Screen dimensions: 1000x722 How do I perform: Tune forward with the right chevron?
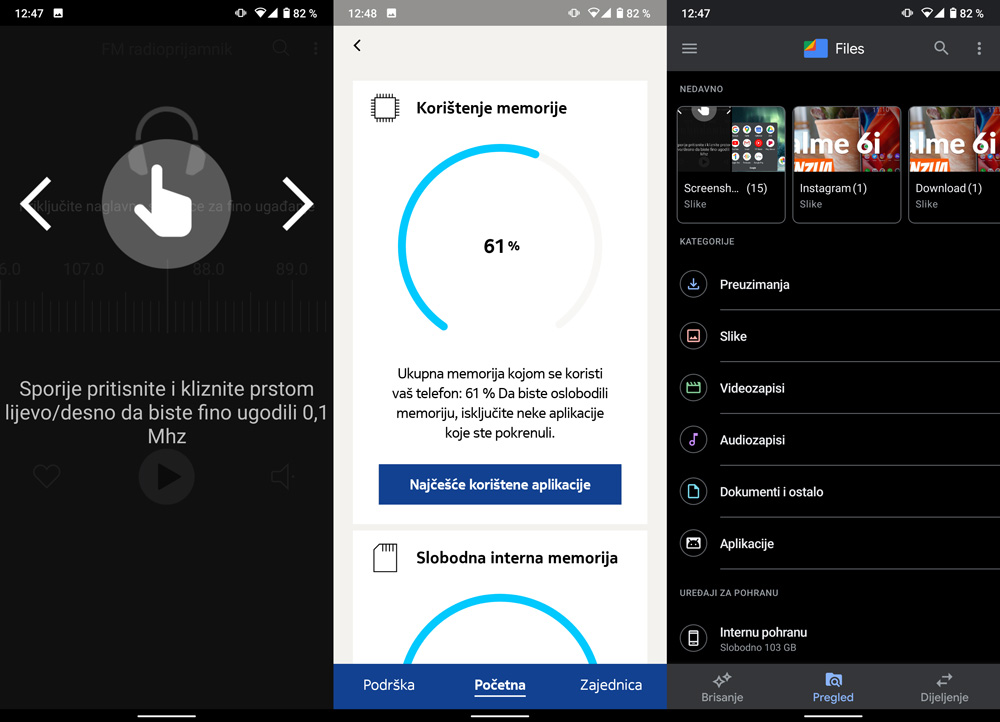coord(297,204)
